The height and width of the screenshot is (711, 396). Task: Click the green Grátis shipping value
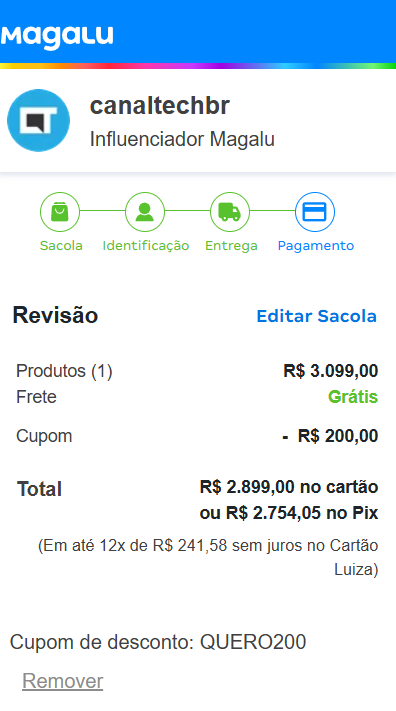click(x=353, y=397)
